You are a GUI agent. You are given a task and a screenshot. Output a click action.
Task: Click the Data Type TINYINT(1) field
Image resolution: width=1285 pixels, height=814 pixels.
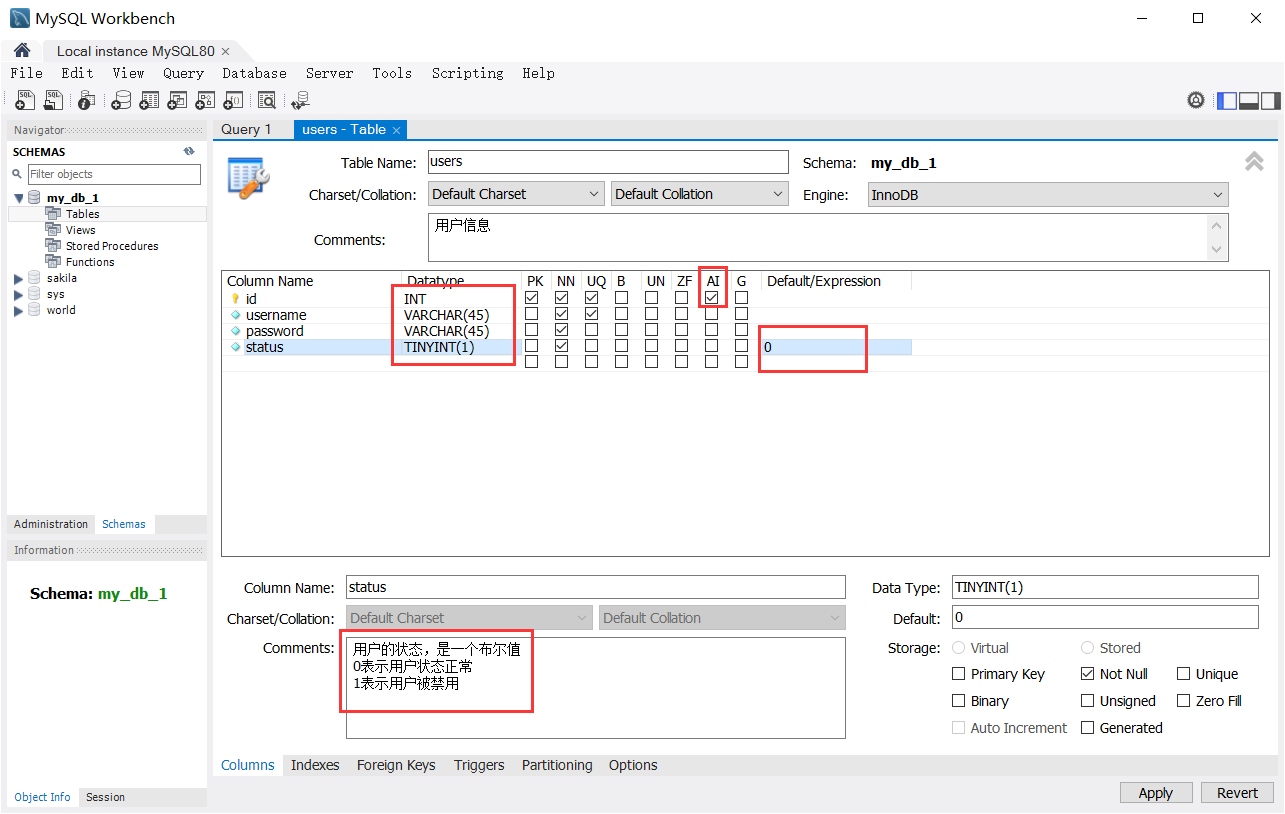click(x=1105, y=587)
